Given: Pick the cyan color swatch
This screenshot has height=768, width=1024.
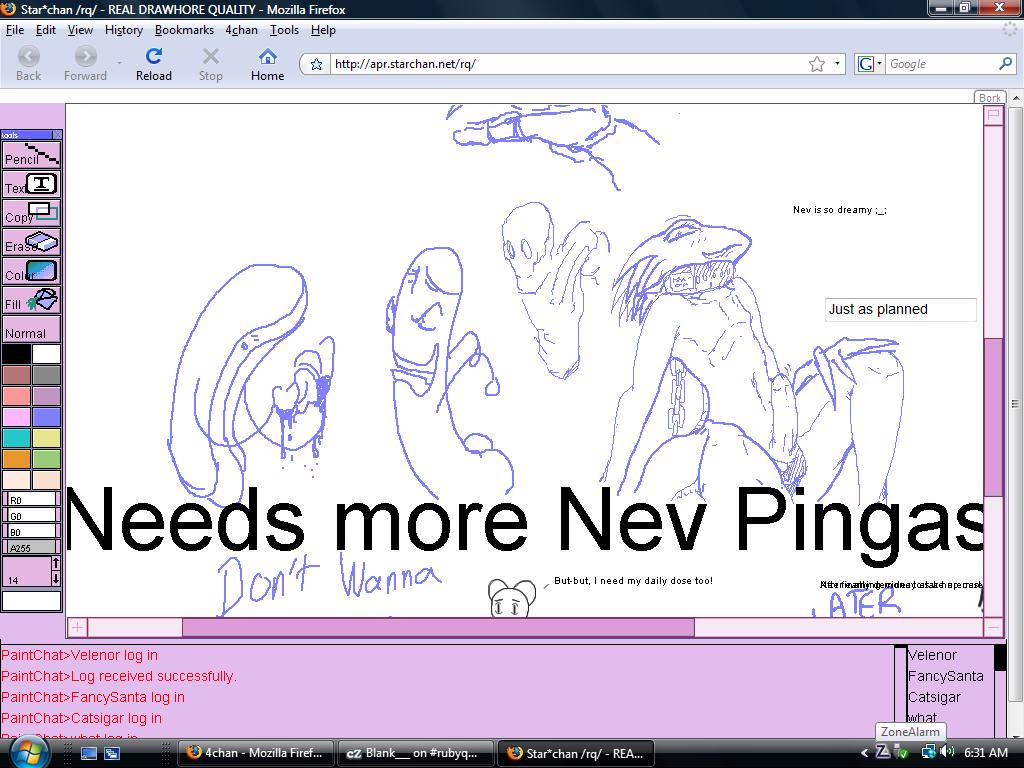Looking at the screenshot, I should (16, 437).
